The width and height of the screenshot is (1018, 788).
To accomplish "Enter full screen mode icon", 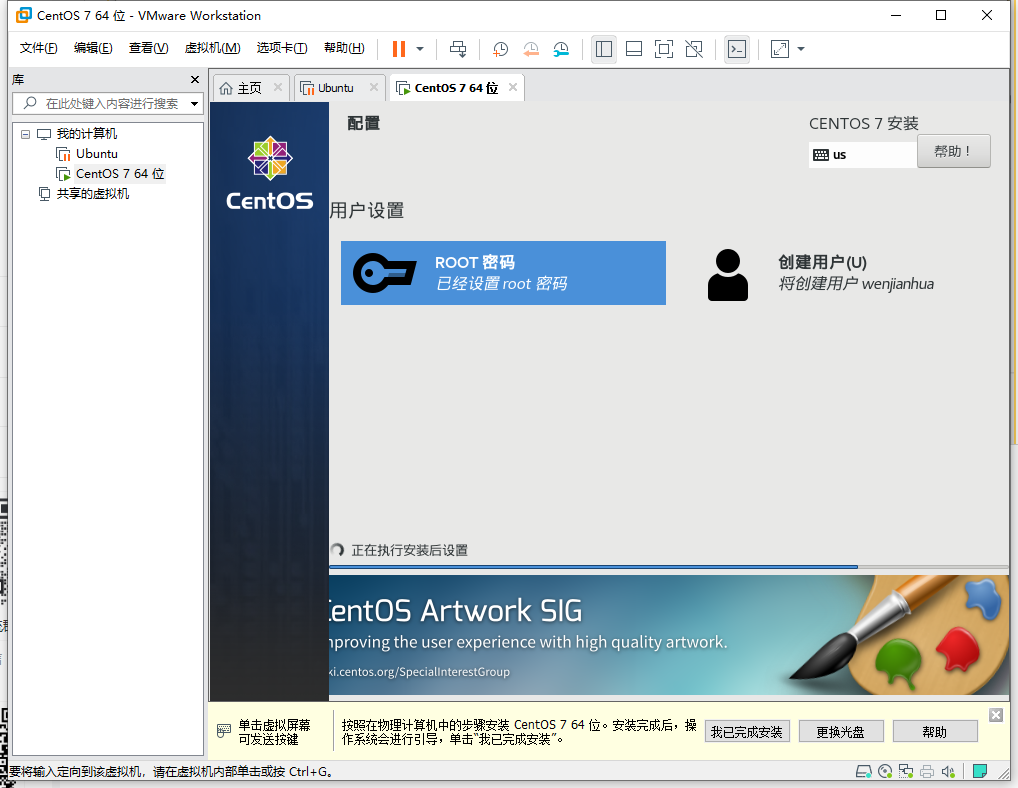I will coord(664,49).
